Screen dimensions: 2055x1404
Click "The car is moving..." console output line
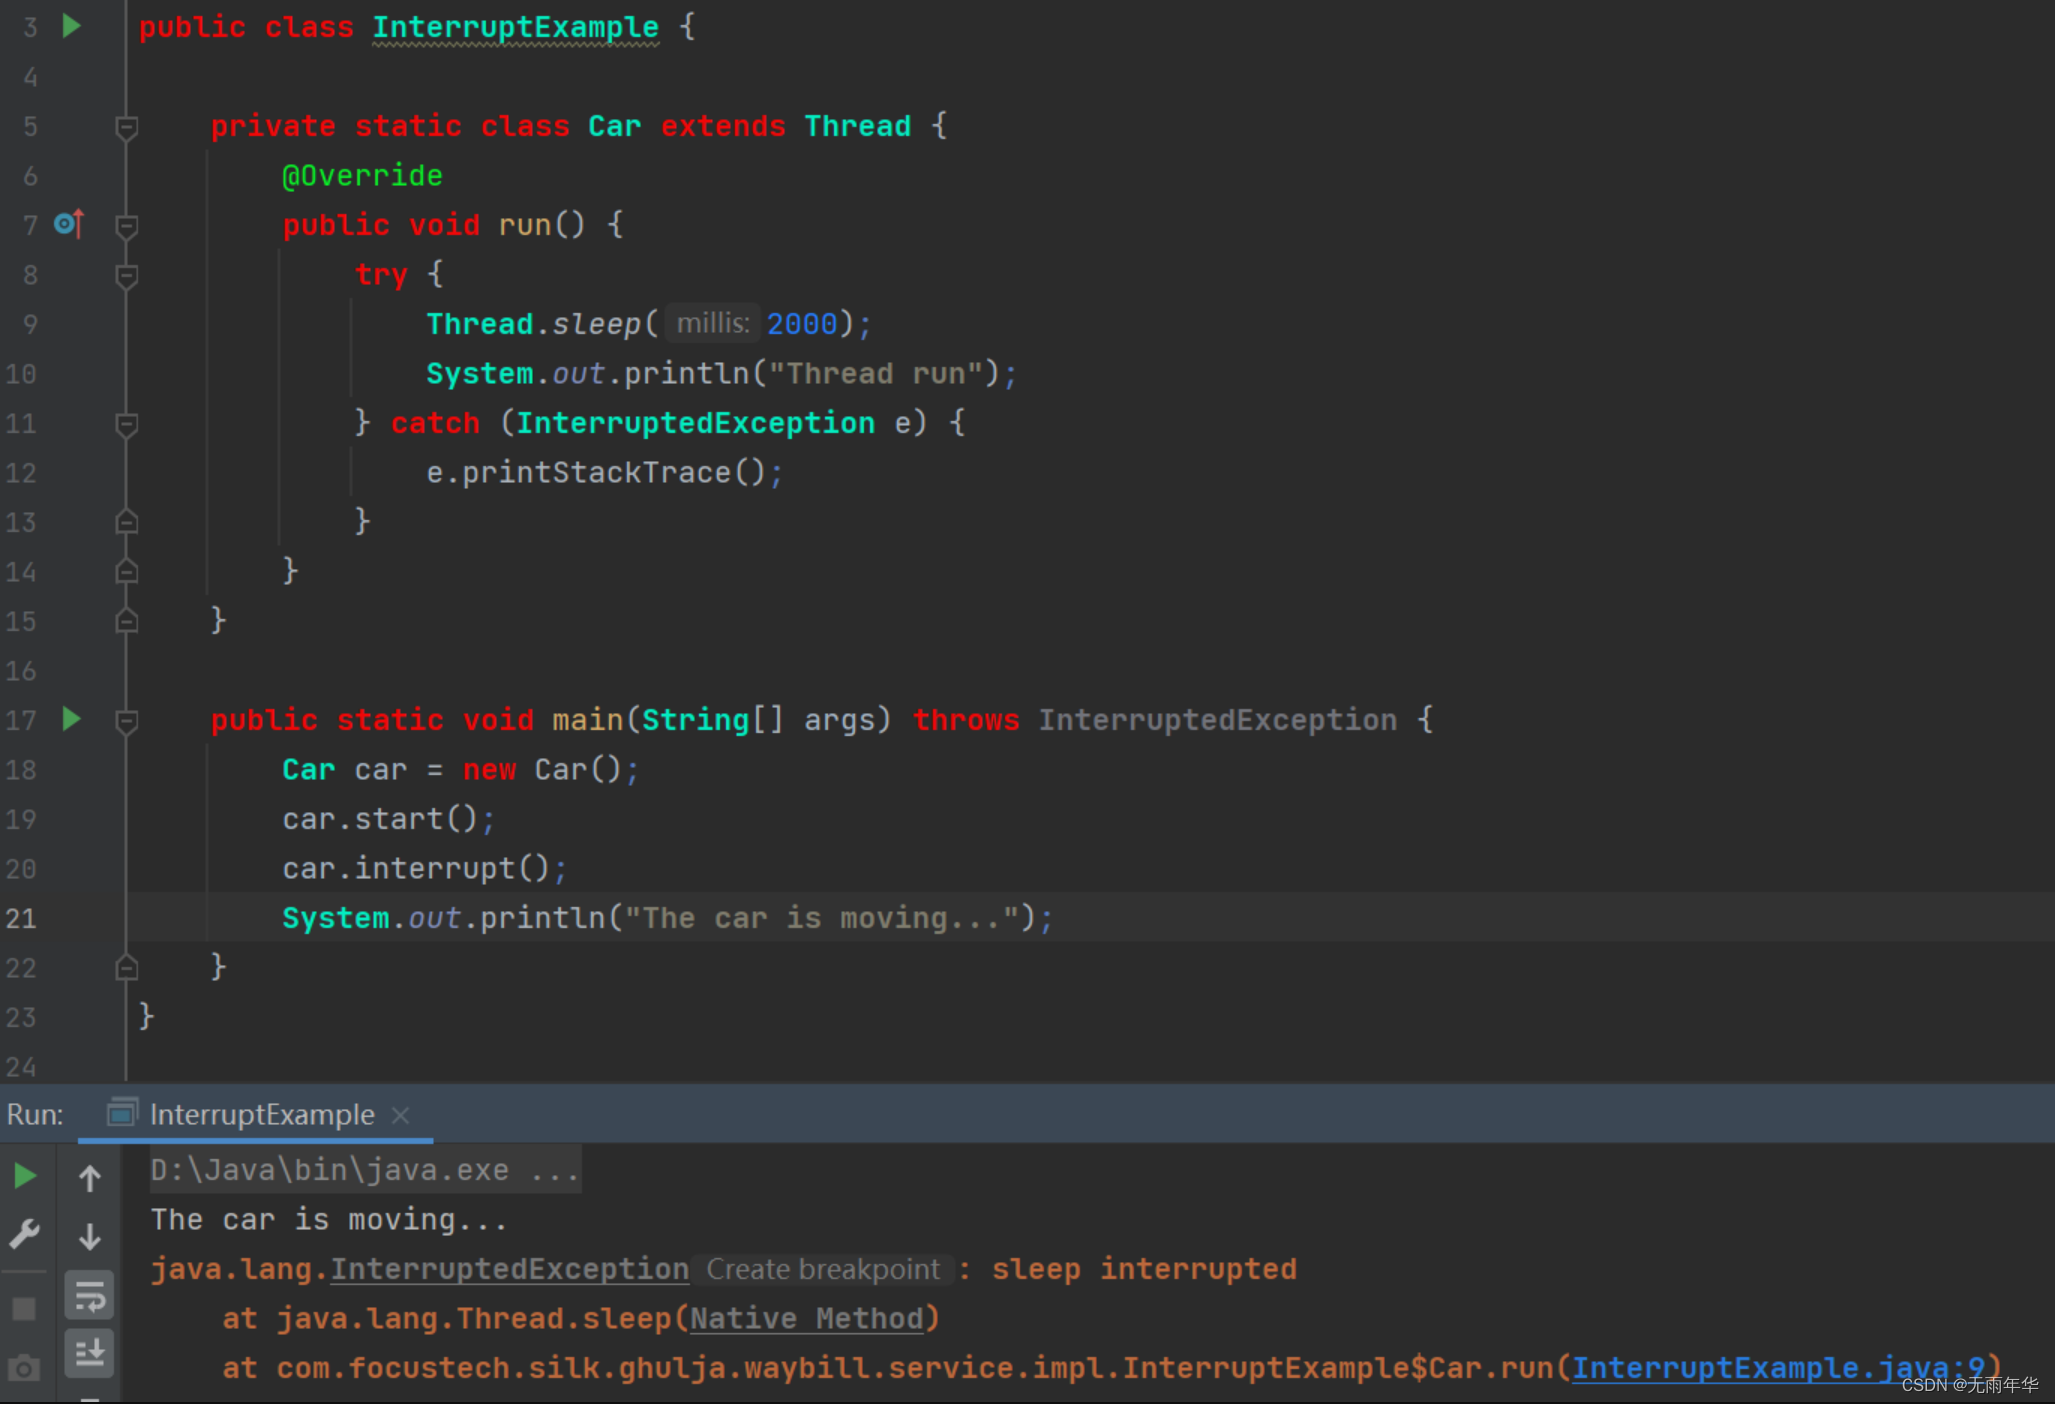(330, 1219)
